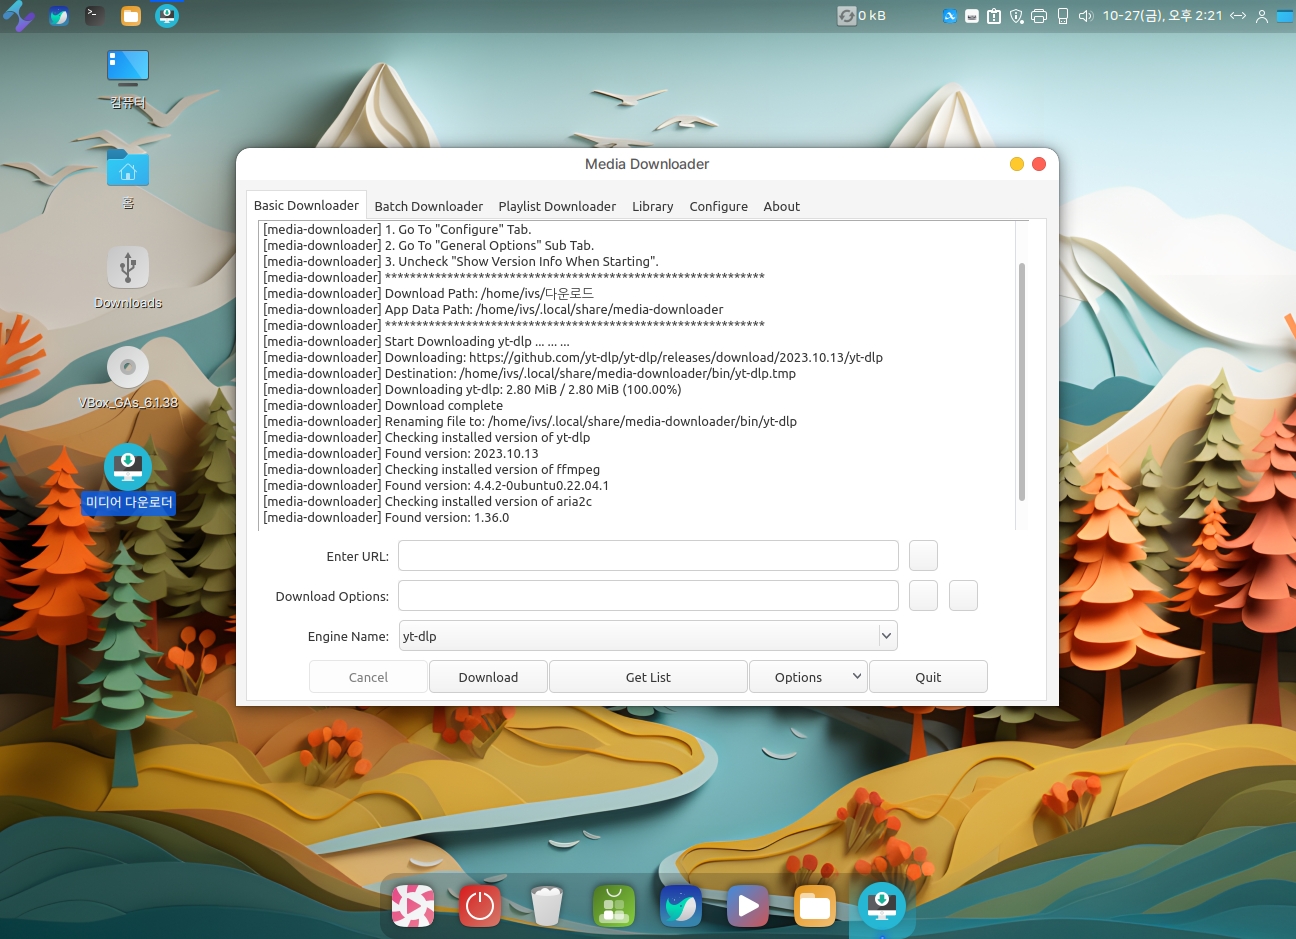Open the terminal from the top panel
Viewport: 1296px width, 939px height.
(x=94, y=15)
